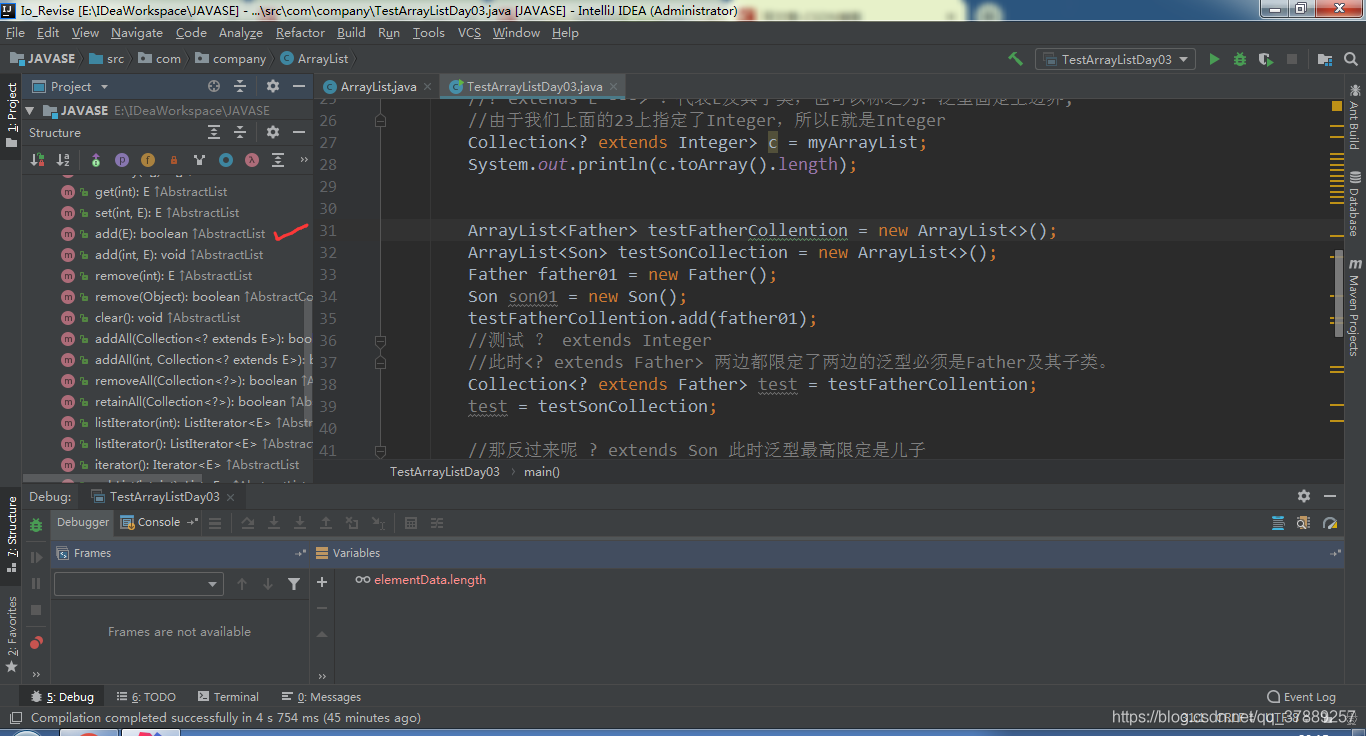This screenshot has width=1366, height=736.
Task: Run TestArrayListDay03 with the green Run icon
Action: click(1213, 59)
